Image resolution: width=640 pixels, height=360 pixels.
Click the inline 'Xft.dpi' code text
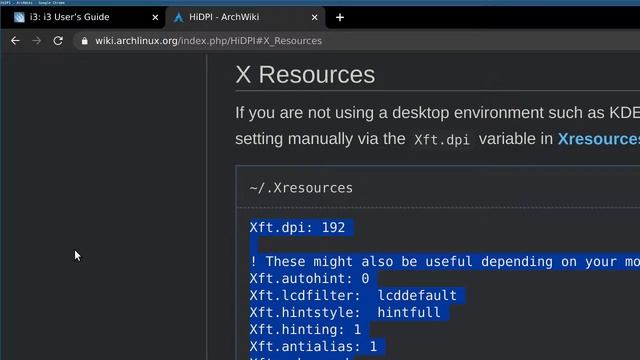[x=442, y=140]
